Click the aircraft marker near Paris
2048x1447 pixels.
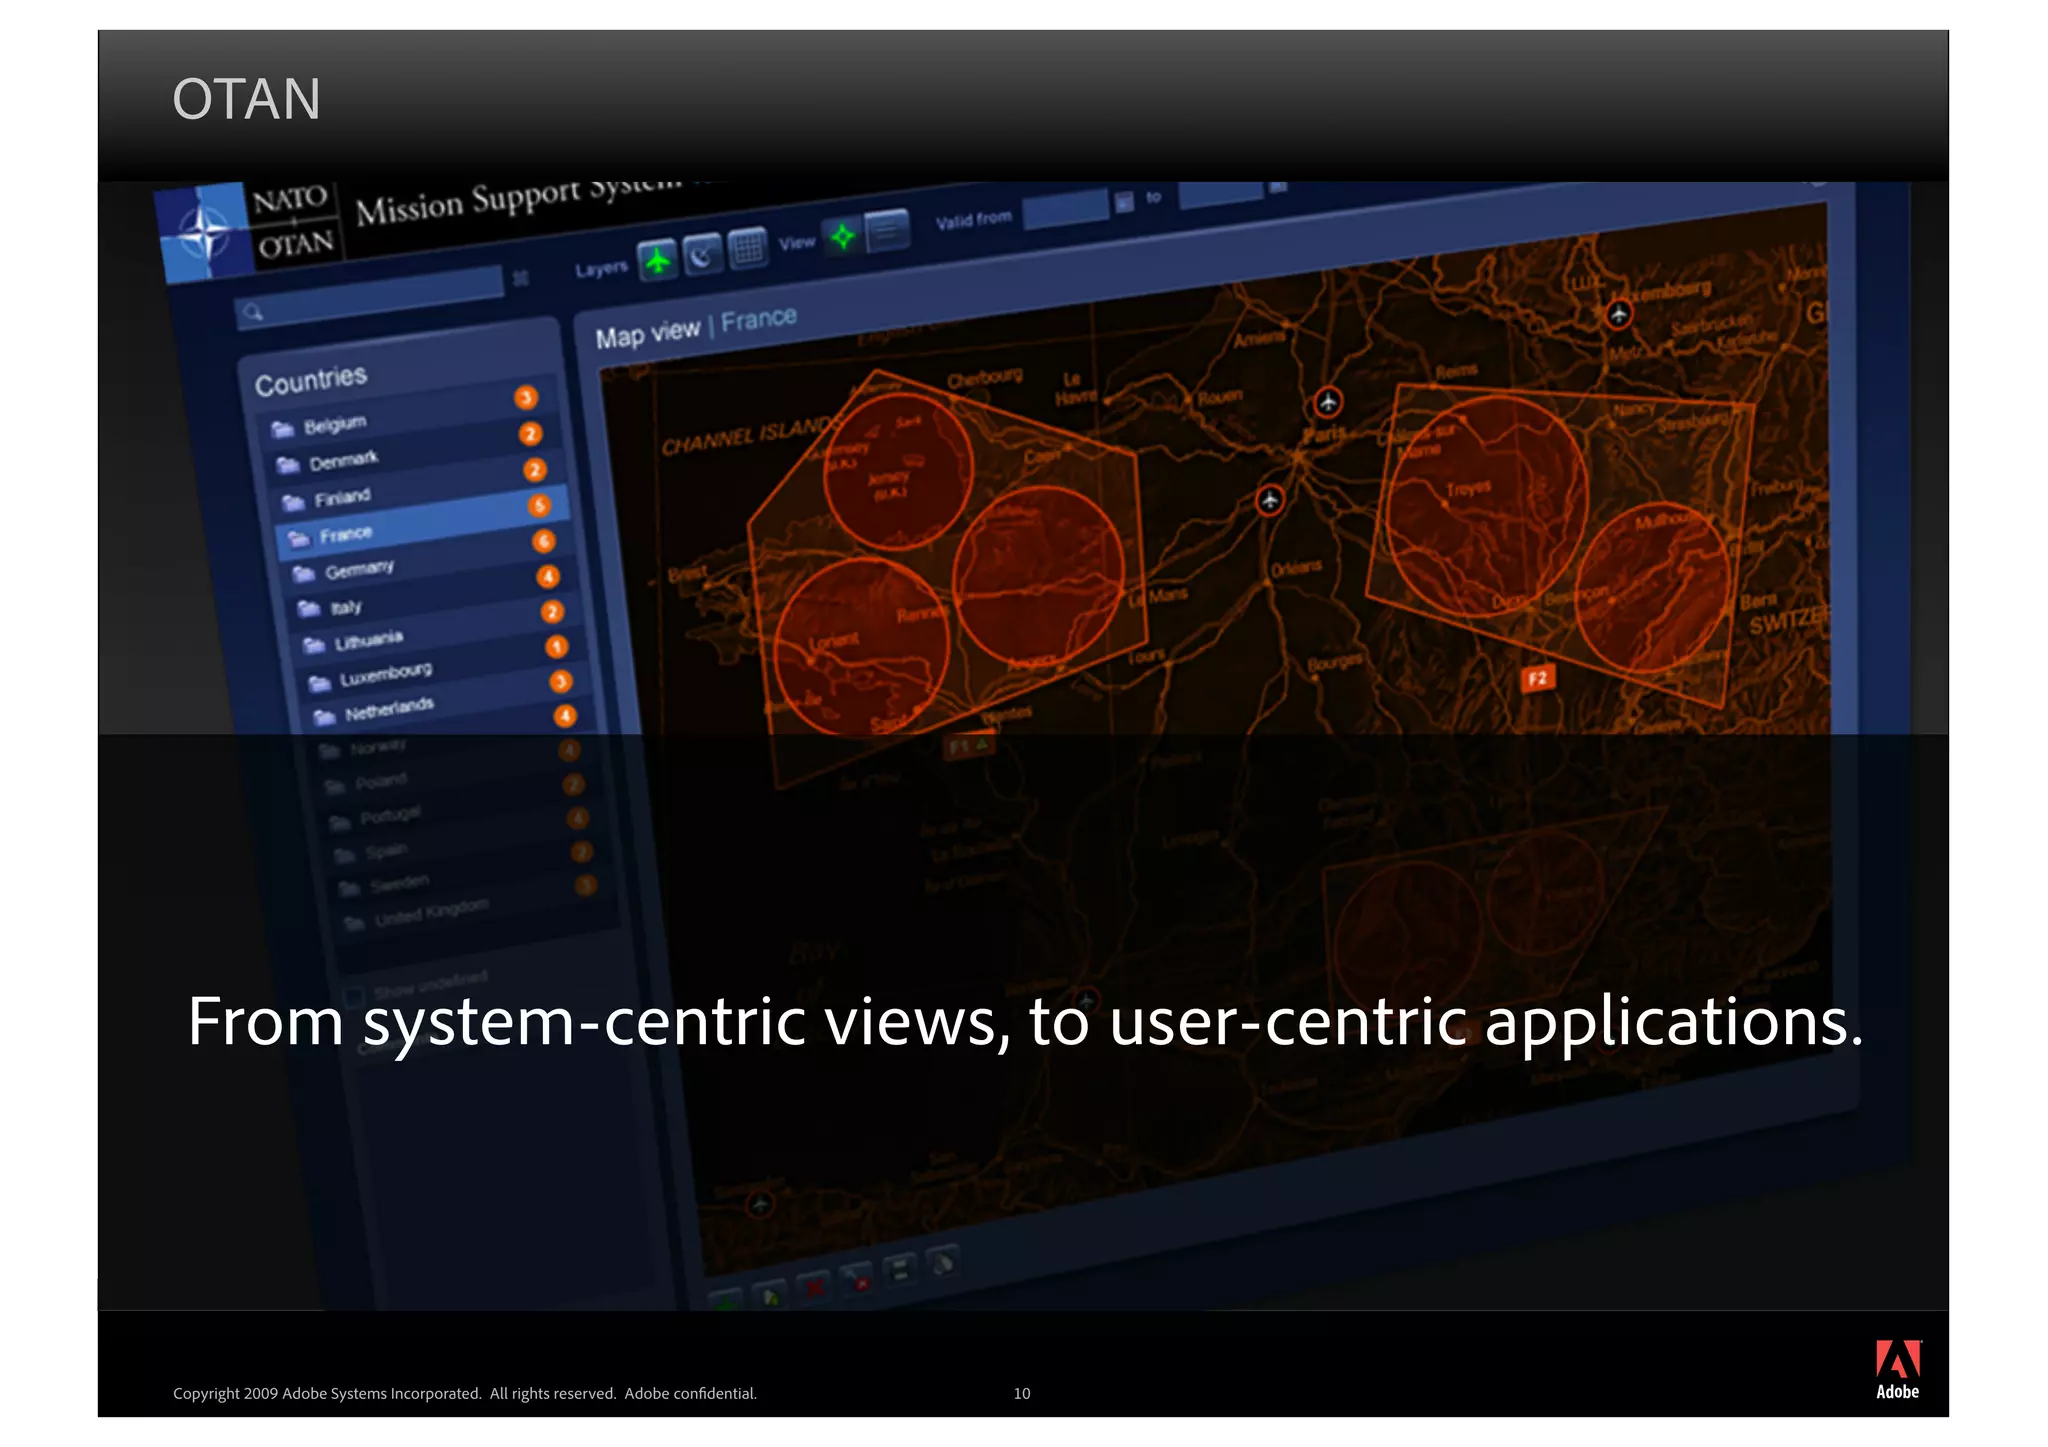(1328, 402)
